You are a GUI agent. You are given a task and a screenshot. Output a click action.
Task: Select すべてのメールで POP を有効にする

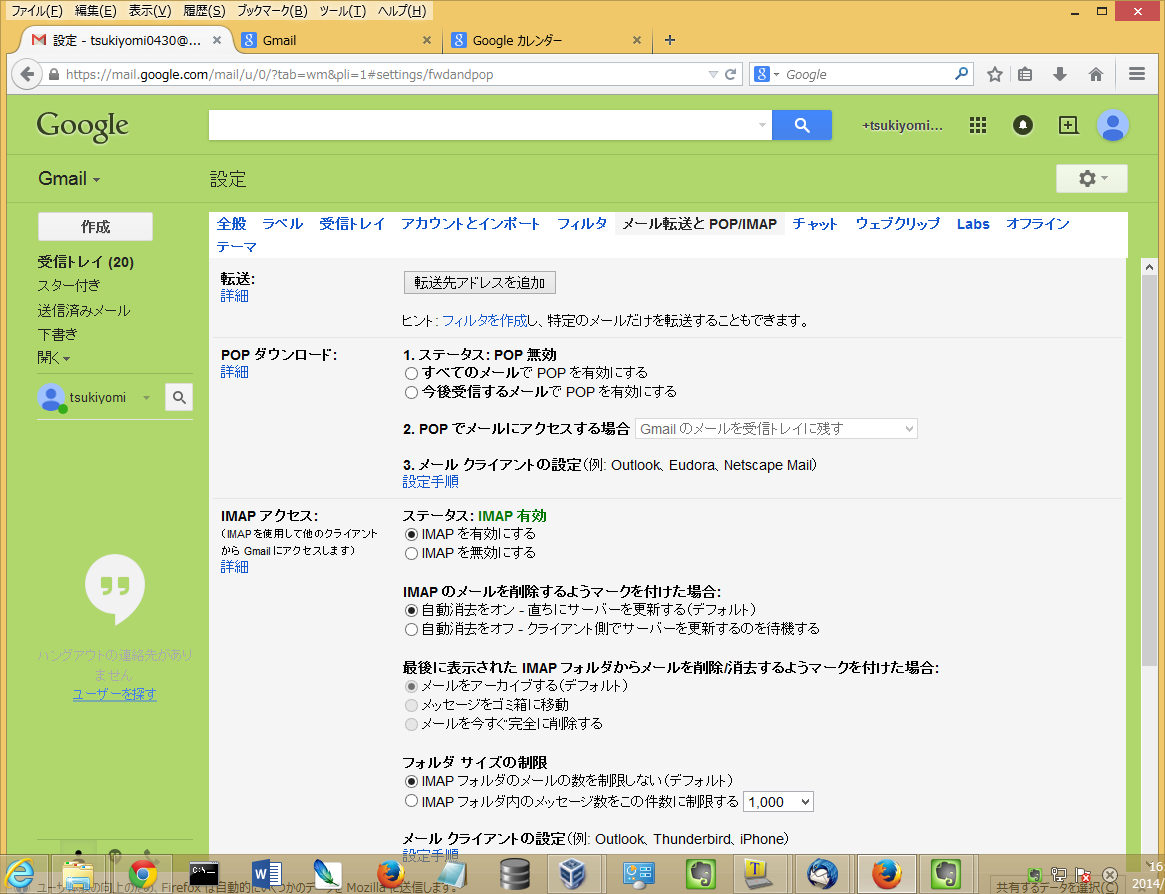click(x=411, y=373)
